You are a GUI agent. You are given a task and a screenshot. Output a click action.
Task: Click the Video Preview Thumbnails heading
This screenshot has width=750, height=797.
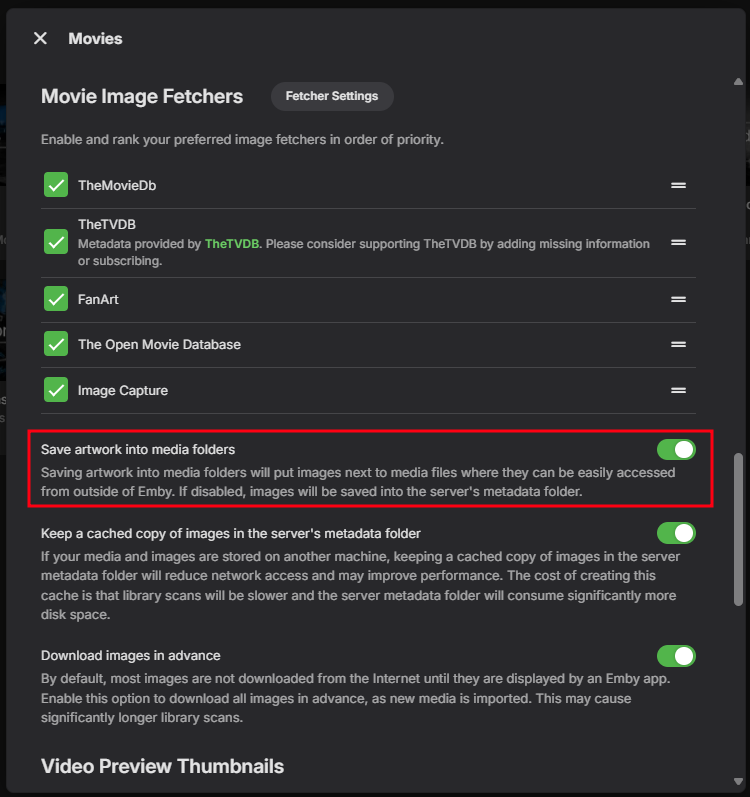[x=162, y=766]
